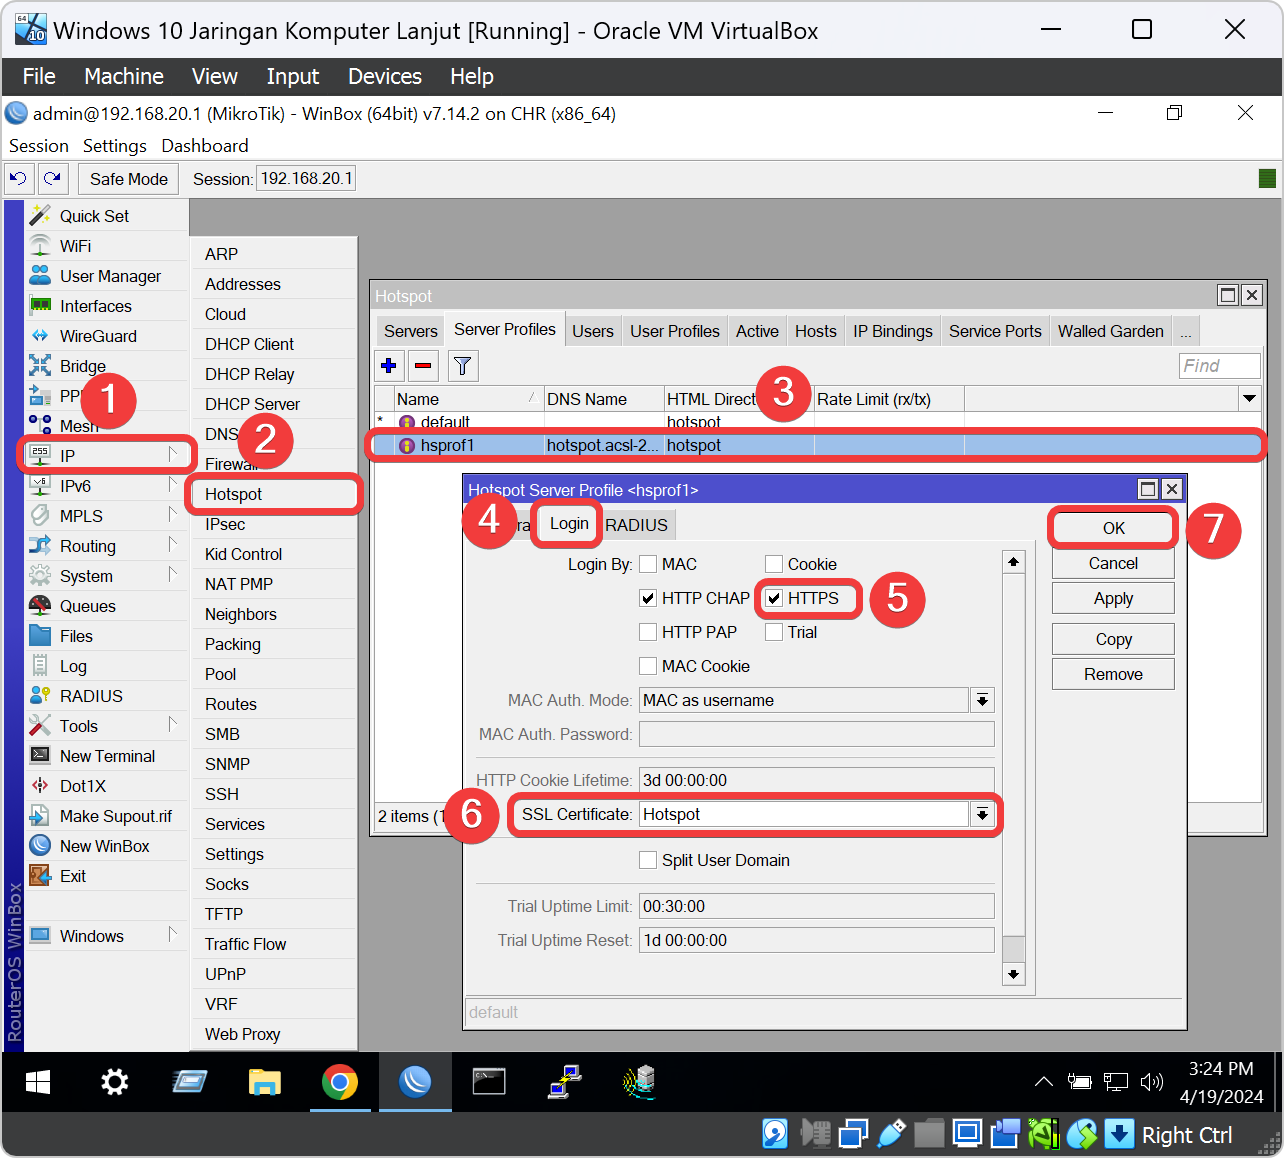Enable the Cookie login checkbox
The height and width of the screenshot is (1158, 1284).
[x=774, y=564]
